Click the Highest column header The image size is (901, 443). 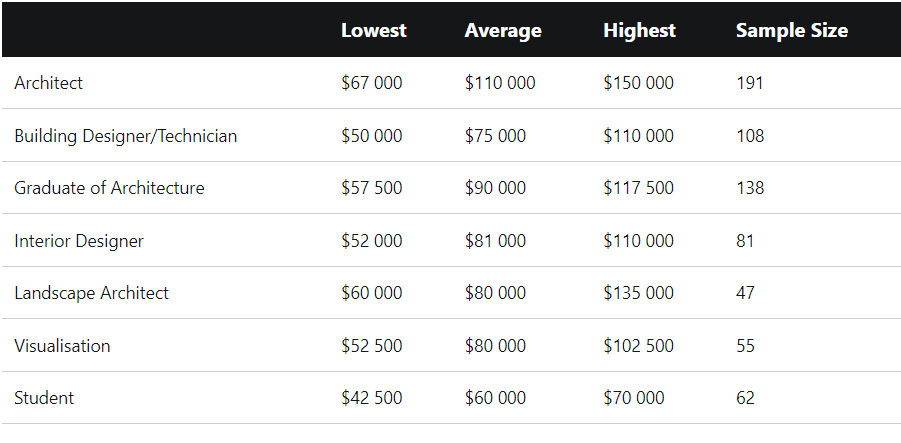pyautogui.click(x=640, y=30)
